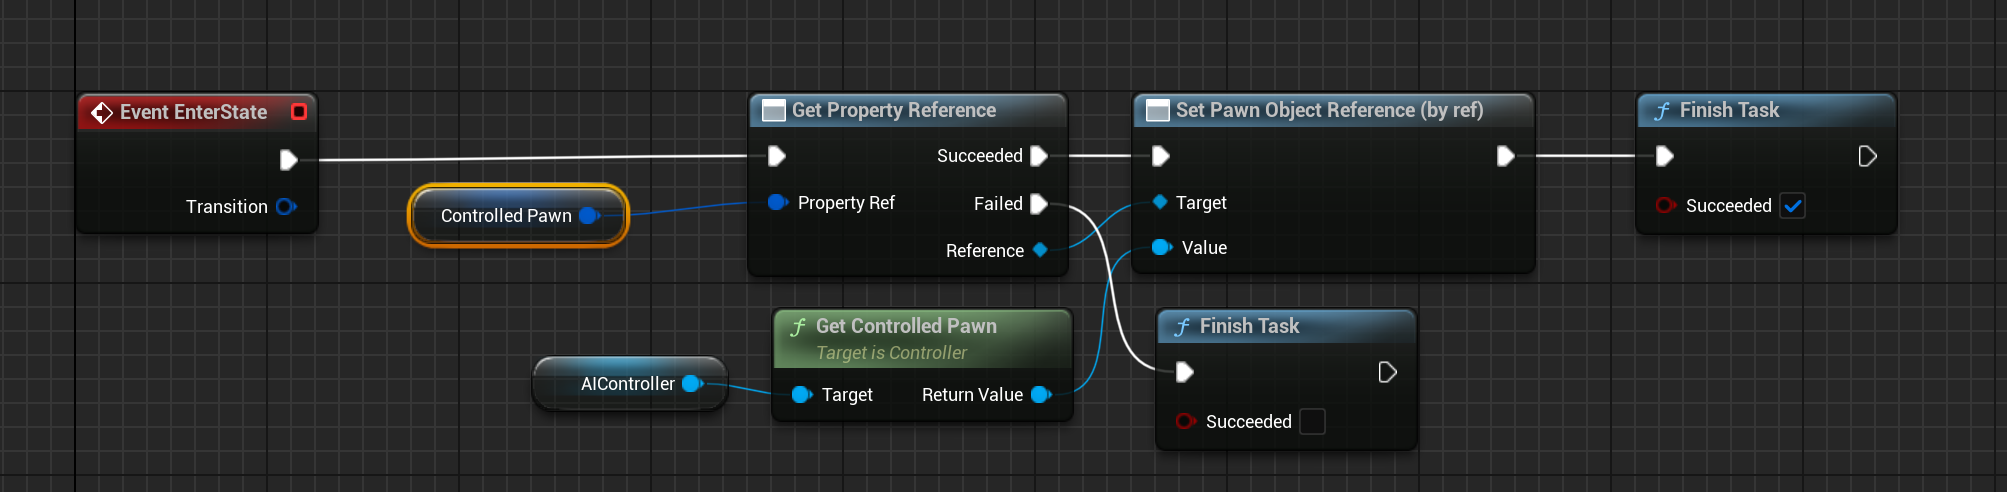This screenshot has width=2007, height=492.
Task: Click the Value input pin on the Set Pawn node
Action: pos(1161,248)
